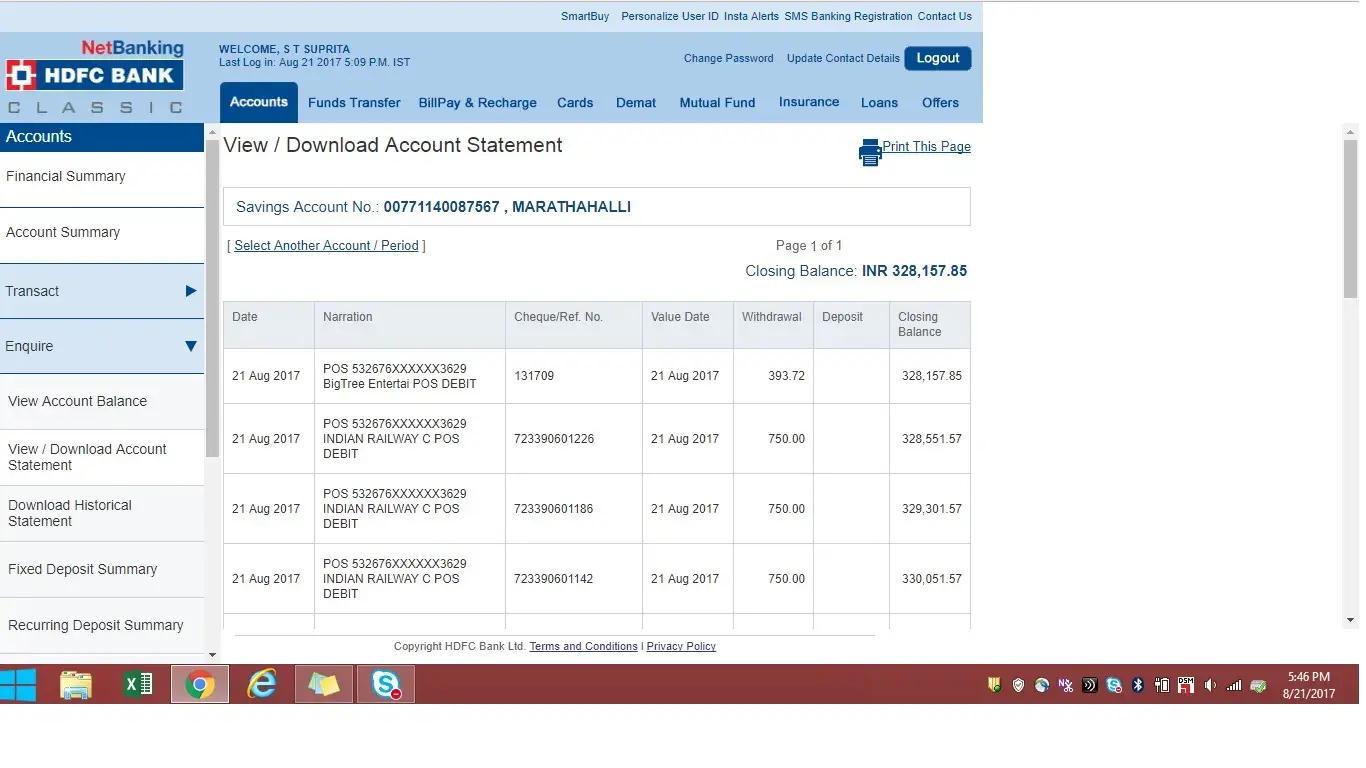Open Internet Explorer from the taskbar
Screen dimensions: 1366x768
tap(262, 685)
